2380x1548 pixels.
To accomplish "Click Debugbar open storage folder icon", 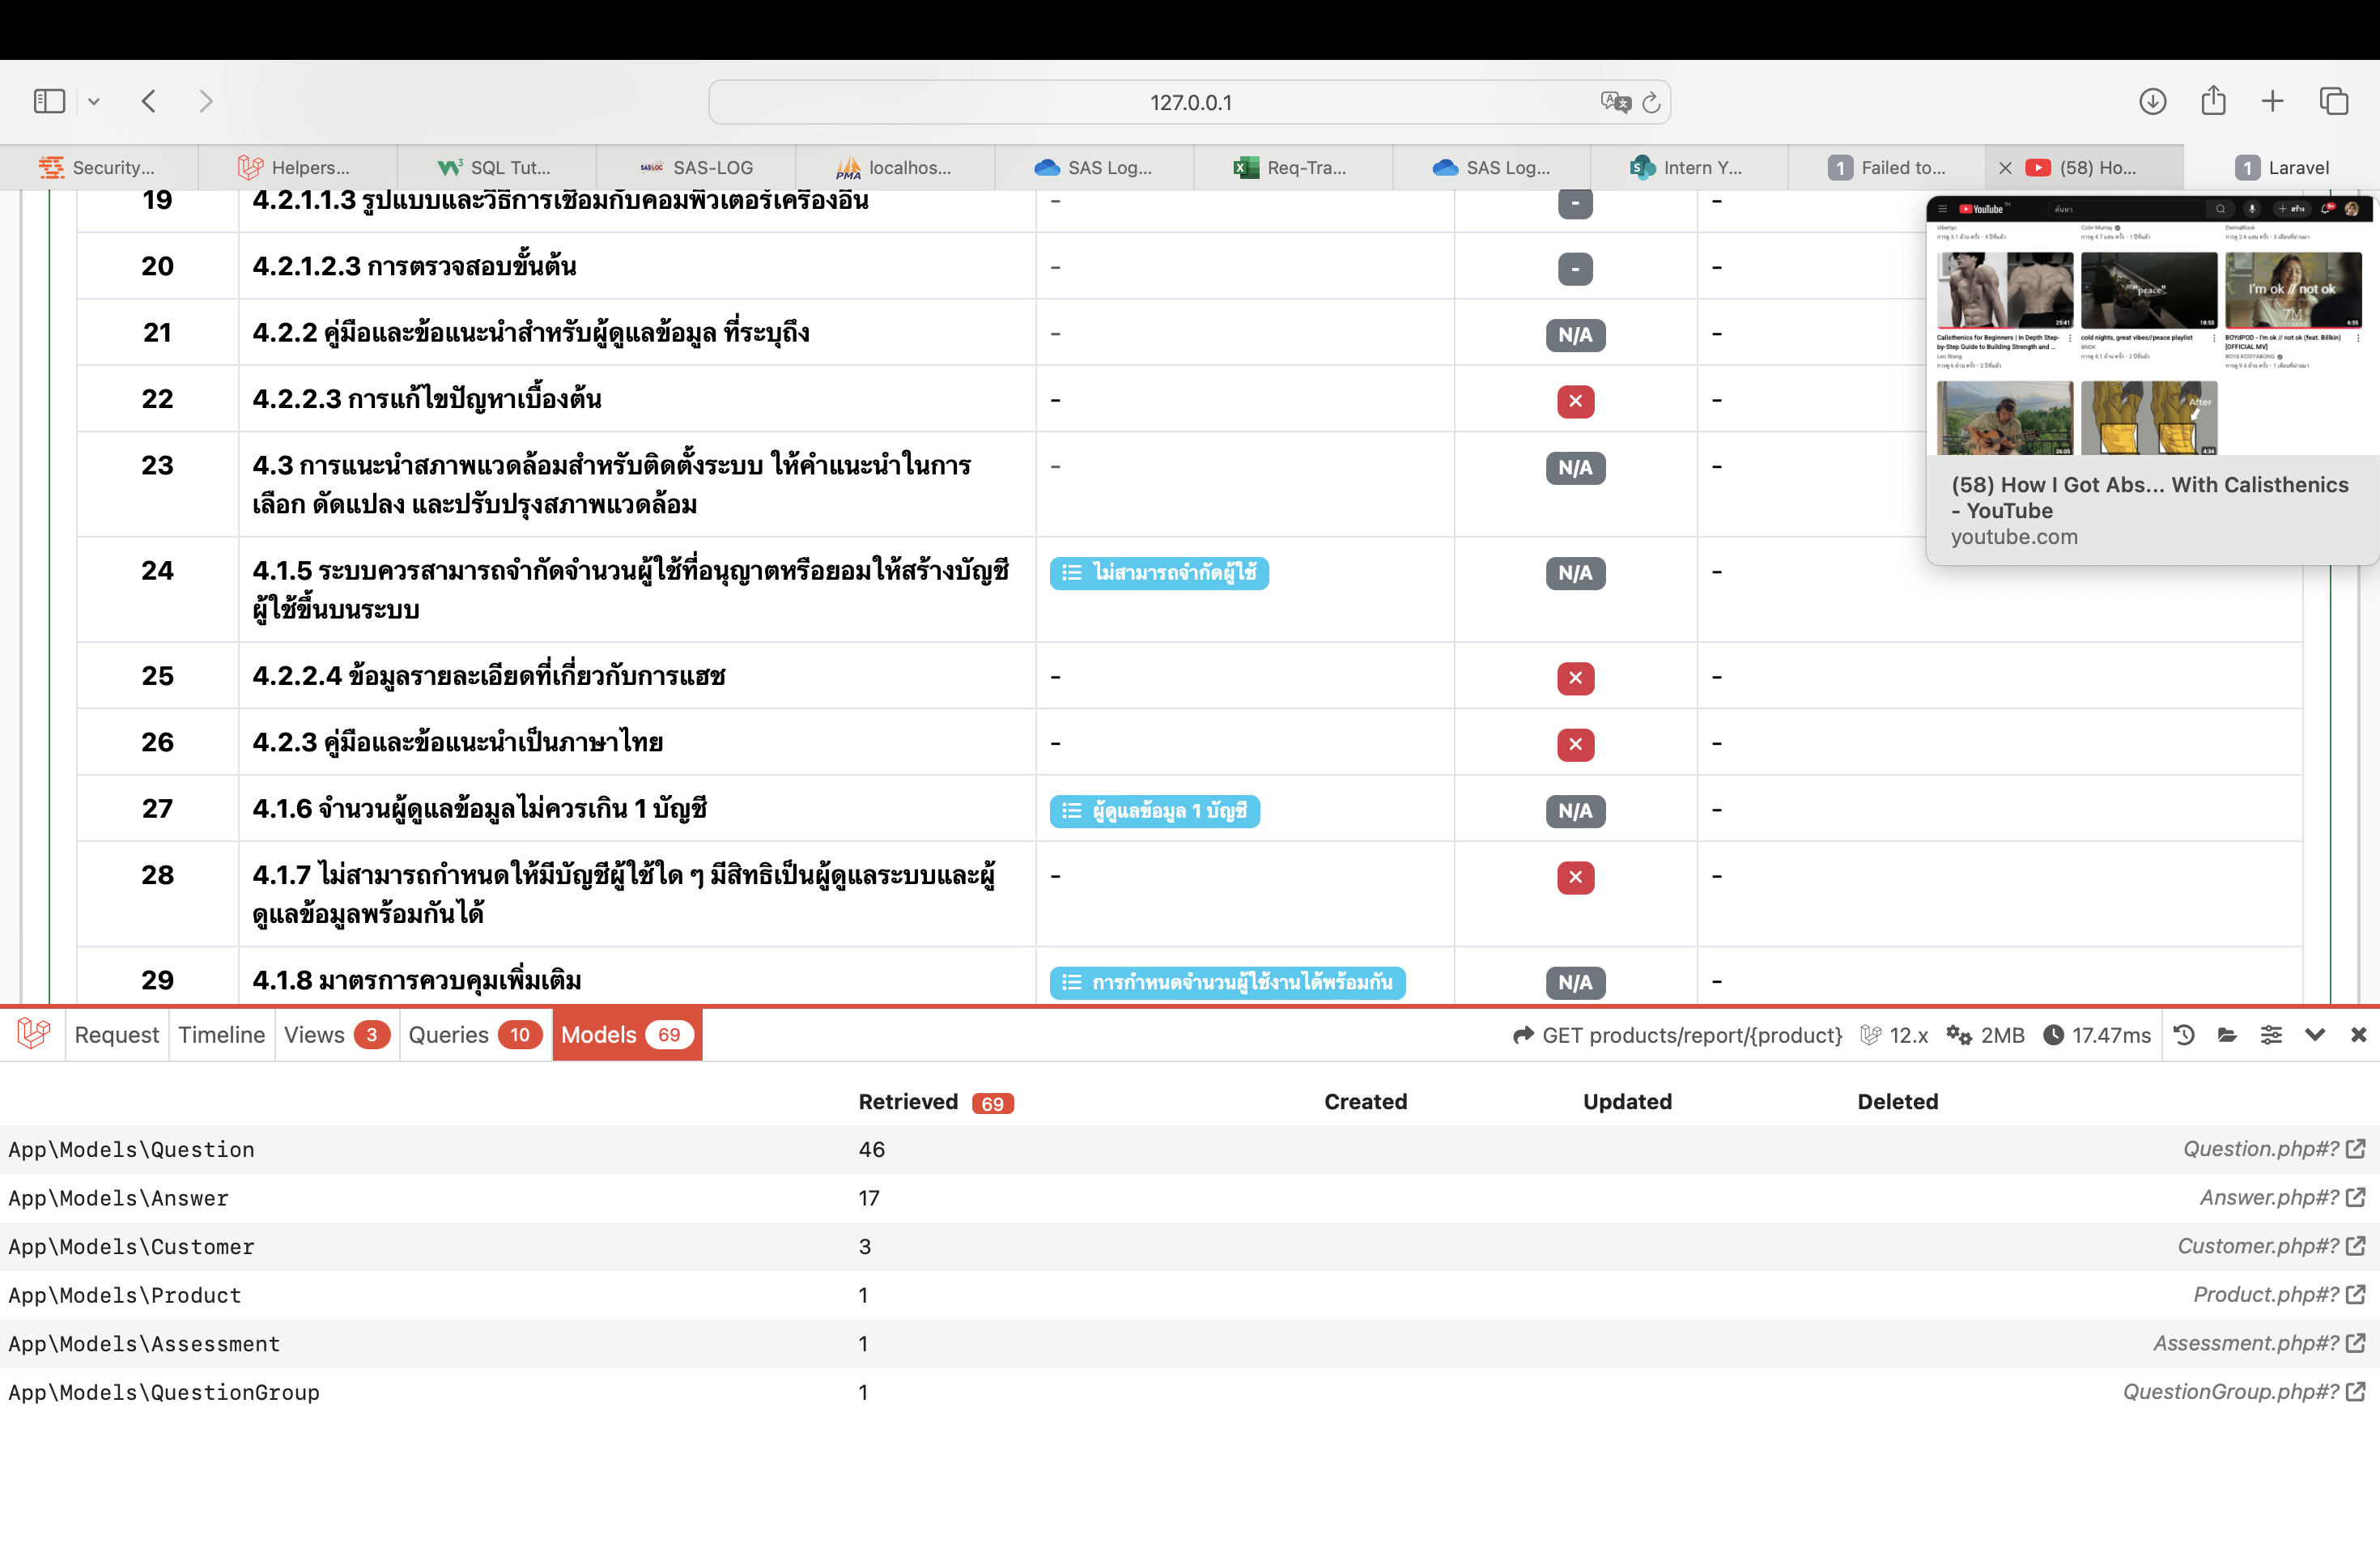I will (x=2227, y=1035).
